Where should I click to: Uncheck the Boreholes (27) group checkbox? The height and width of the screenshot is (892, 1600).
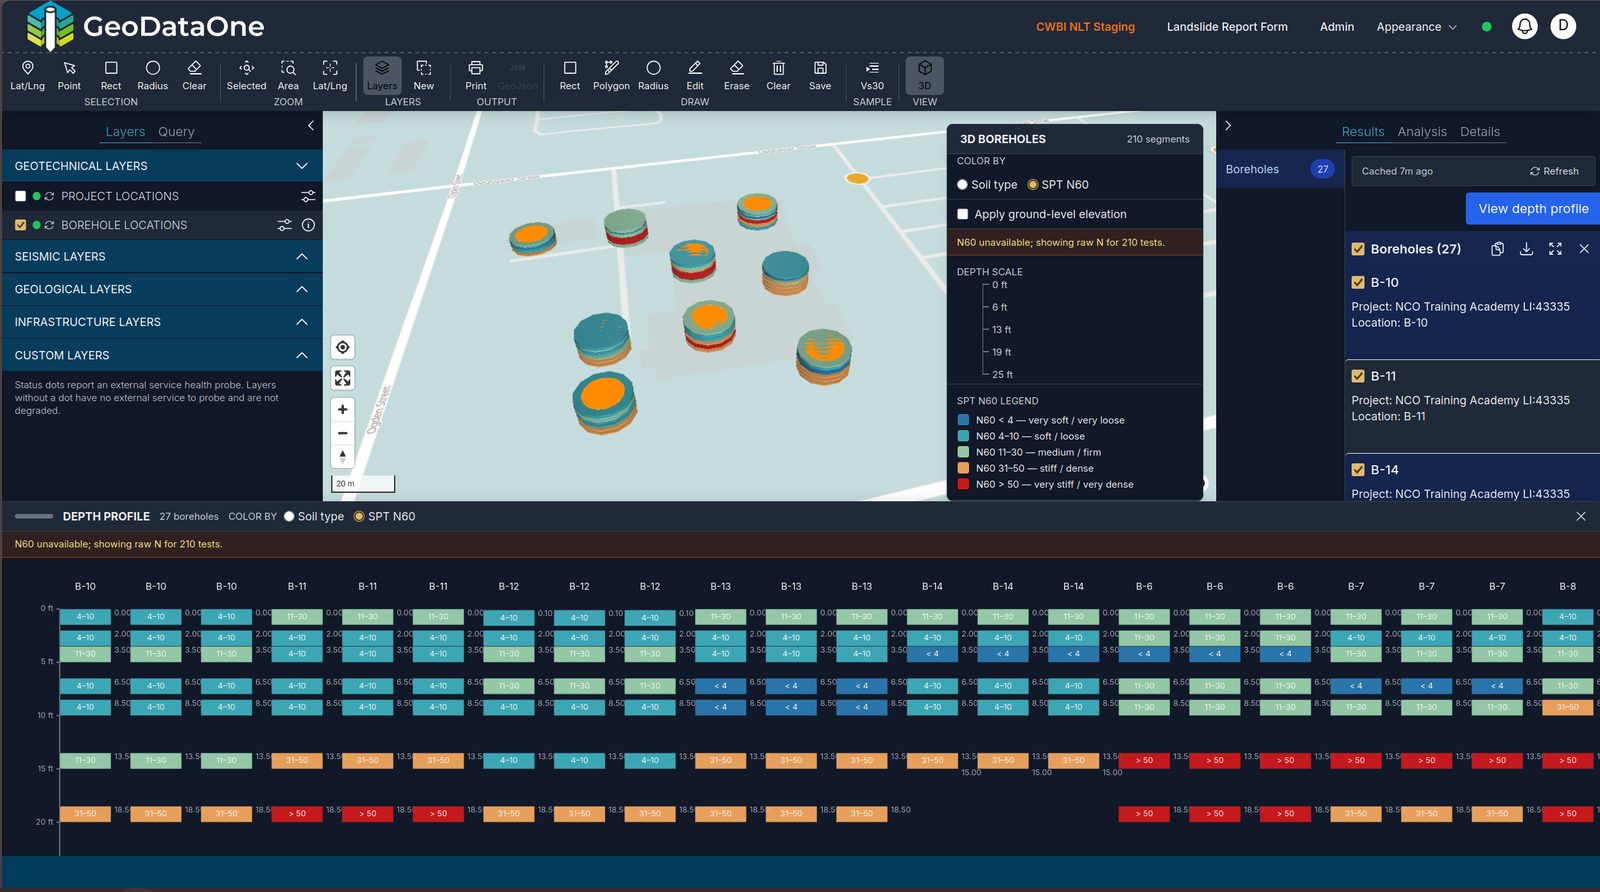(1358, 249)
